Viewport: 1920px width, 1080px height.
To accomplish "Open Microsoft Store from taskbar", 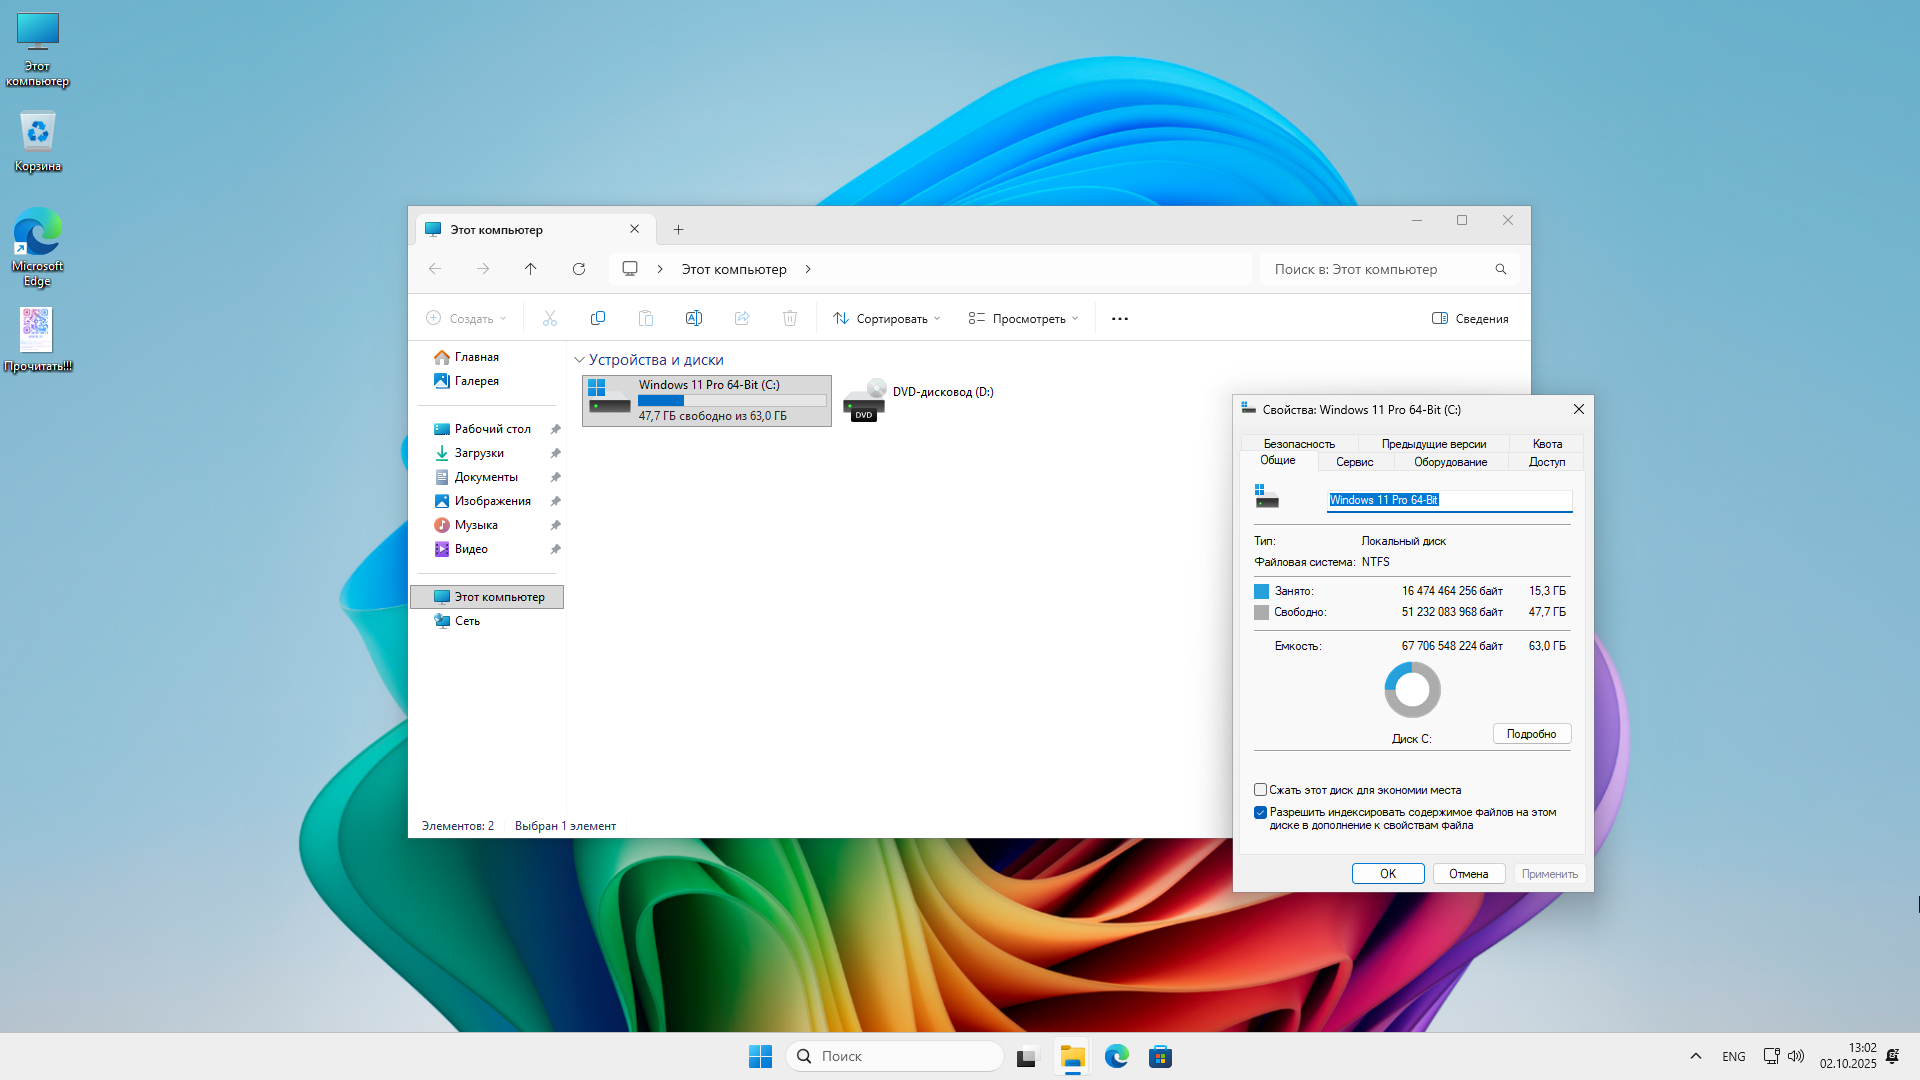I will tap(1160, 1056).
